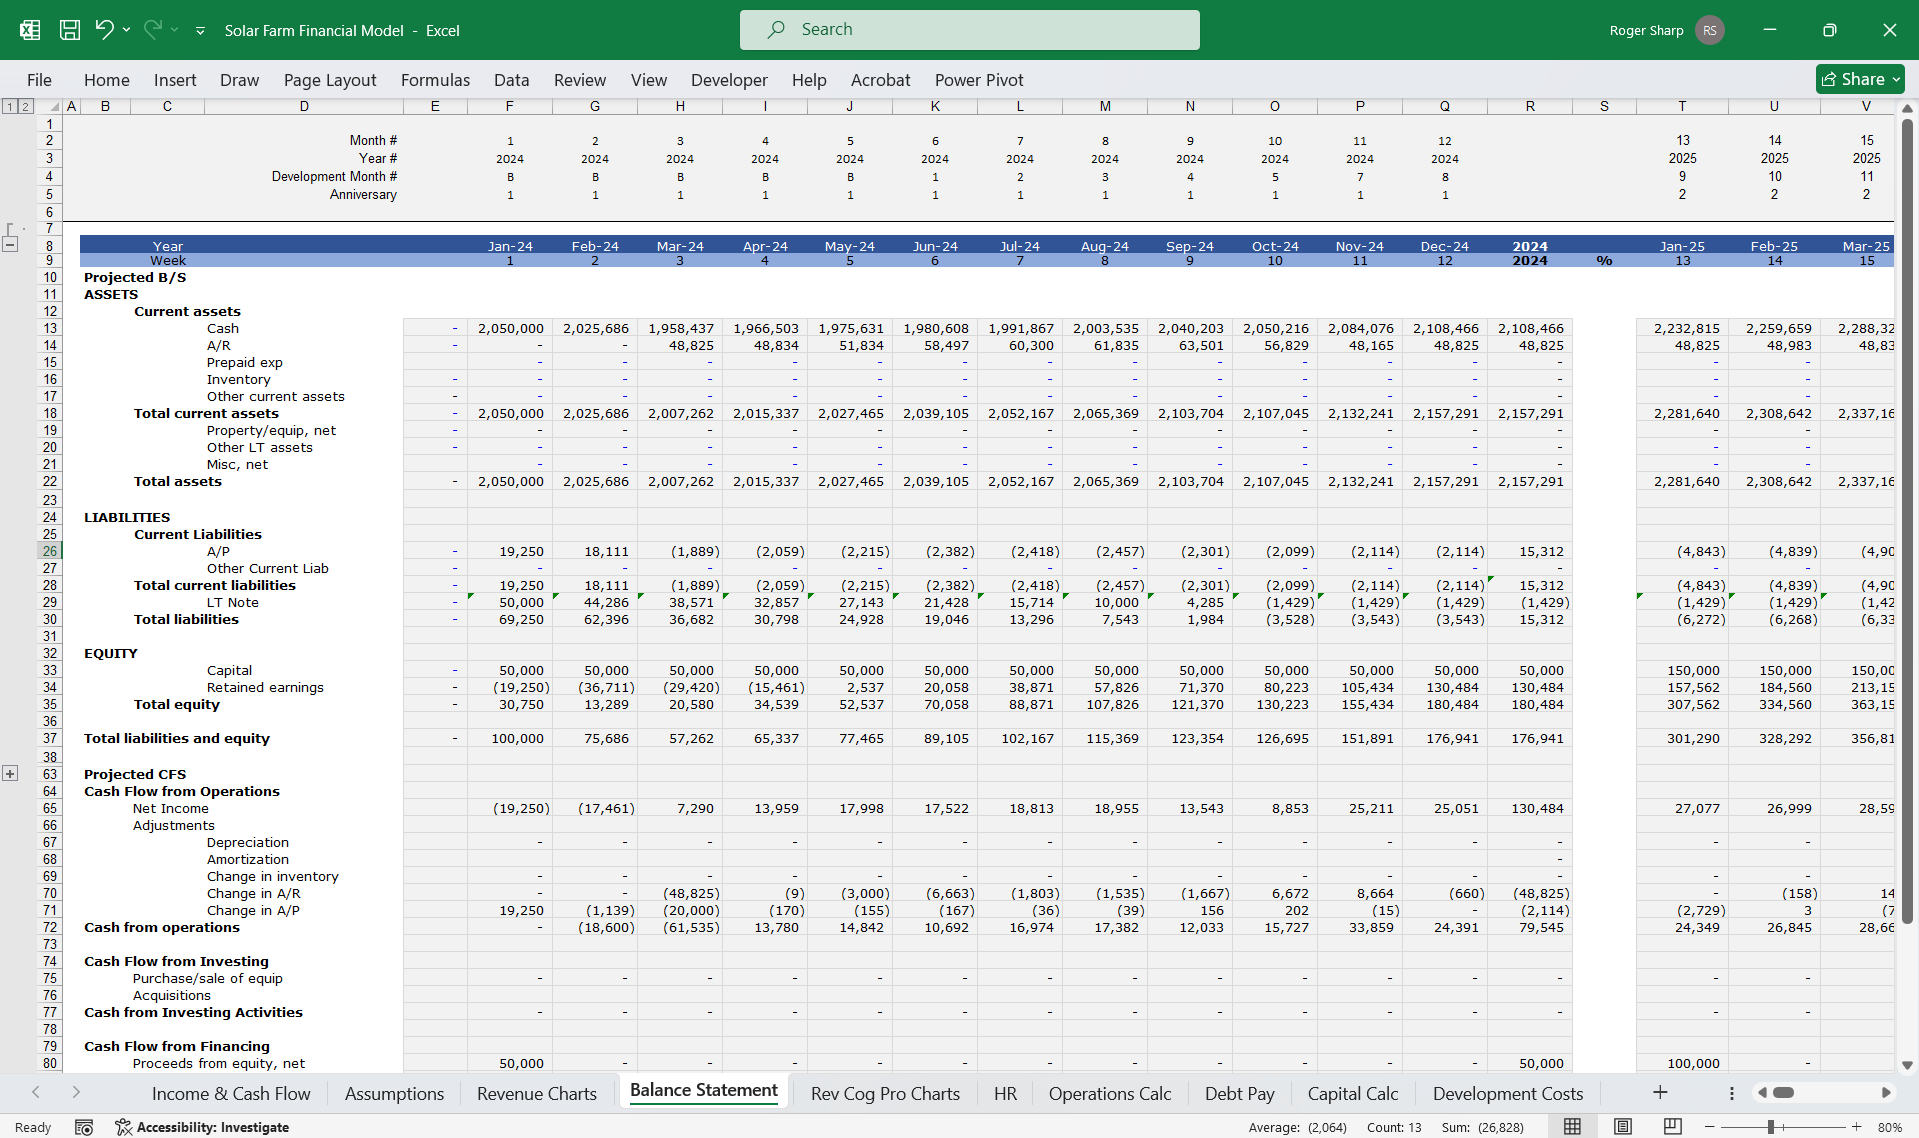Open the Power Pivot tab
Screen dimensions: 1919x1138
(979, 80)
